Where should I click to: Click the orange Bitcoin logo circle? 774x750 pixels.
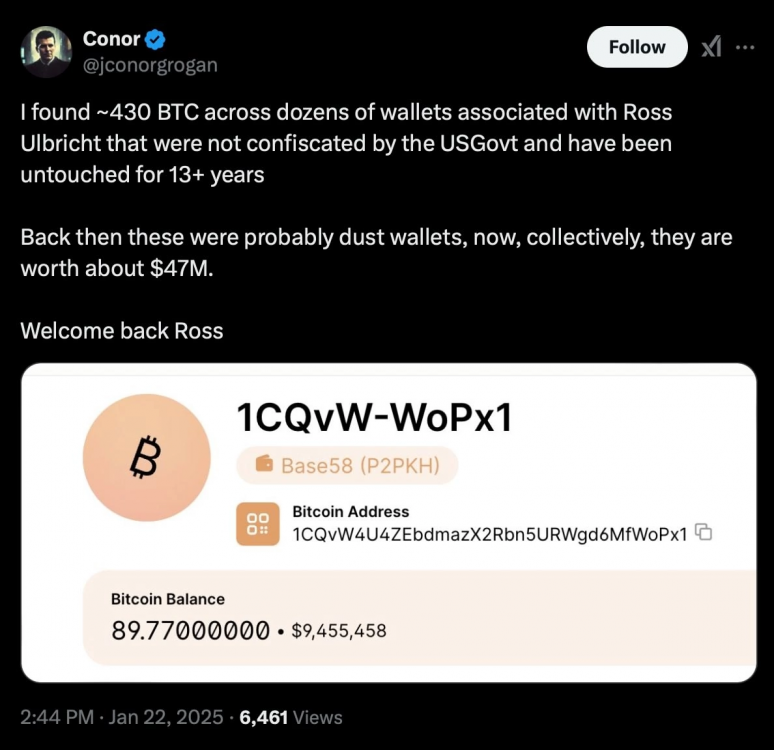pos(146,458)
